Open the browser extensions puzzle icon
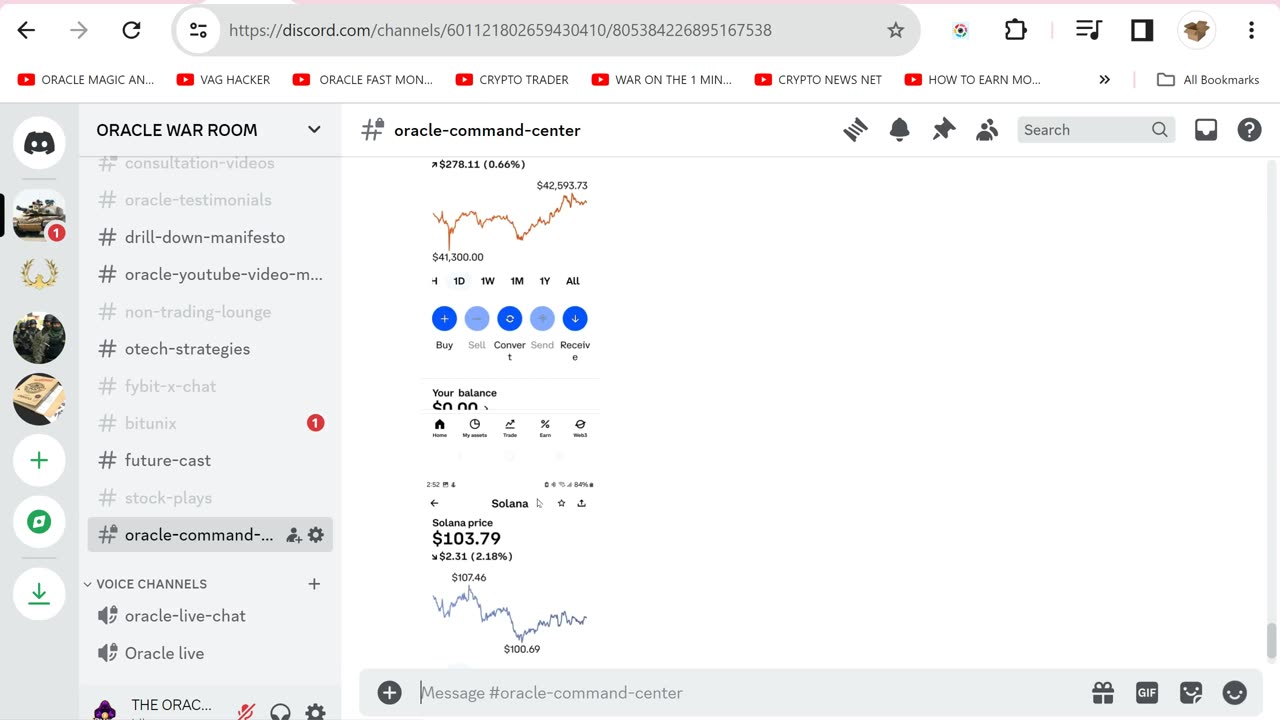The image size is (1280, 720). (1015, 30)
